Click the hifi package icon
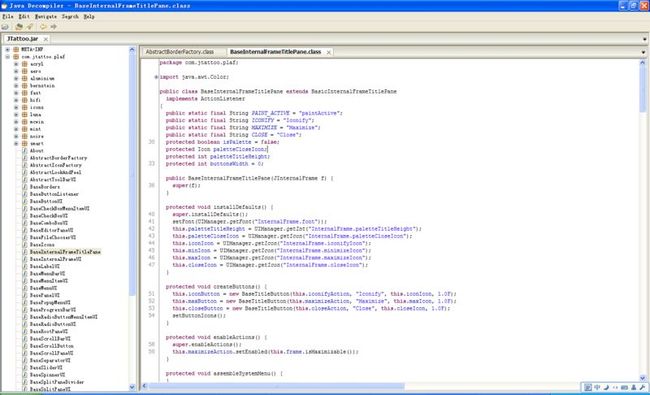Screen dimensions: 650x395 (x=24, y=100)
